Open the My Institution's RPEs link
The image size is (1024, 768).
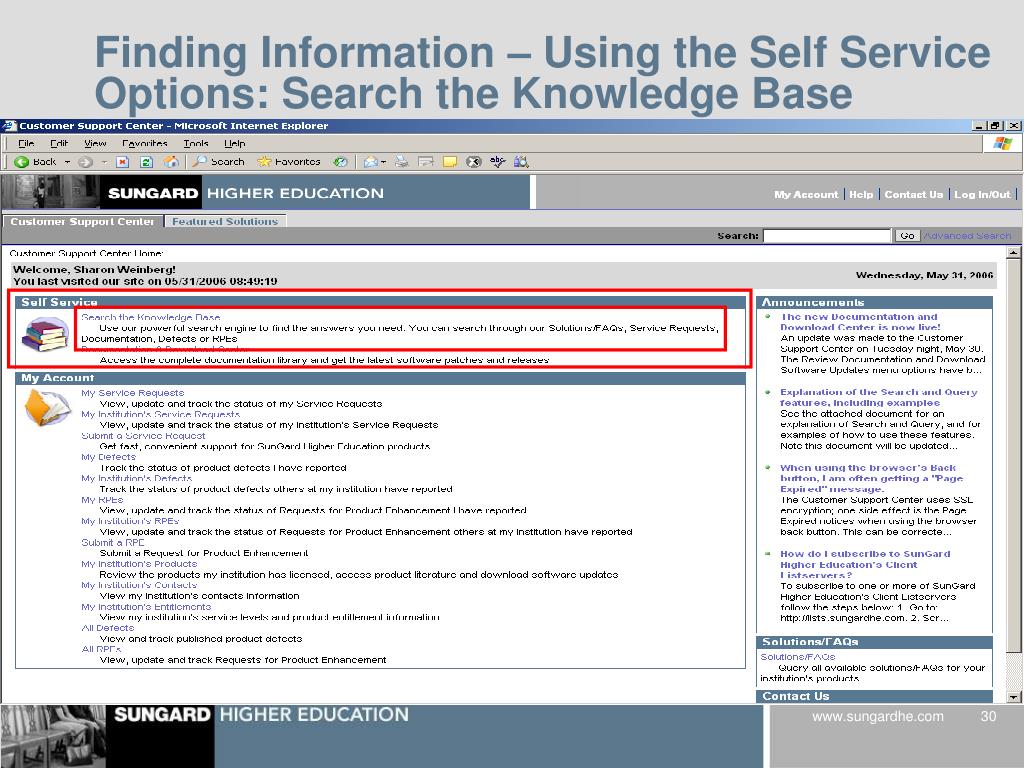(130, 520)
